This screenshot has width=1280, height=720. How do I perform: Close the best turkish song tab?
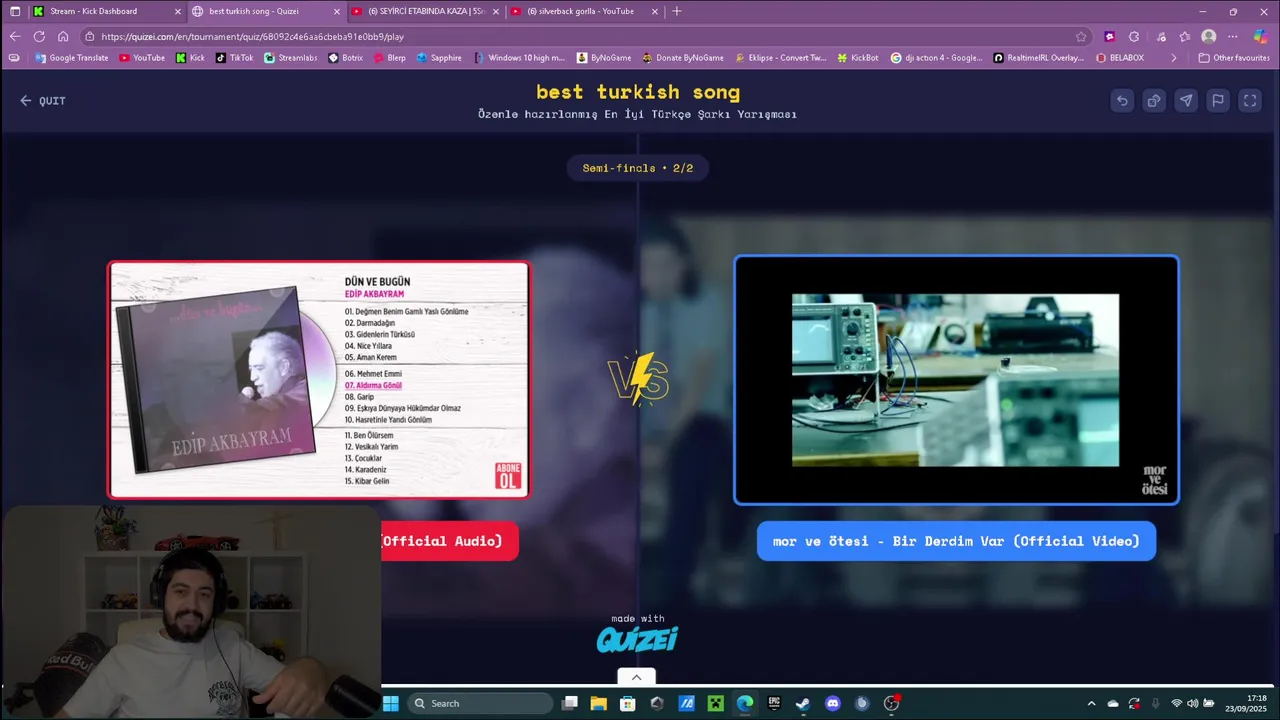click(x=336, y=11)
